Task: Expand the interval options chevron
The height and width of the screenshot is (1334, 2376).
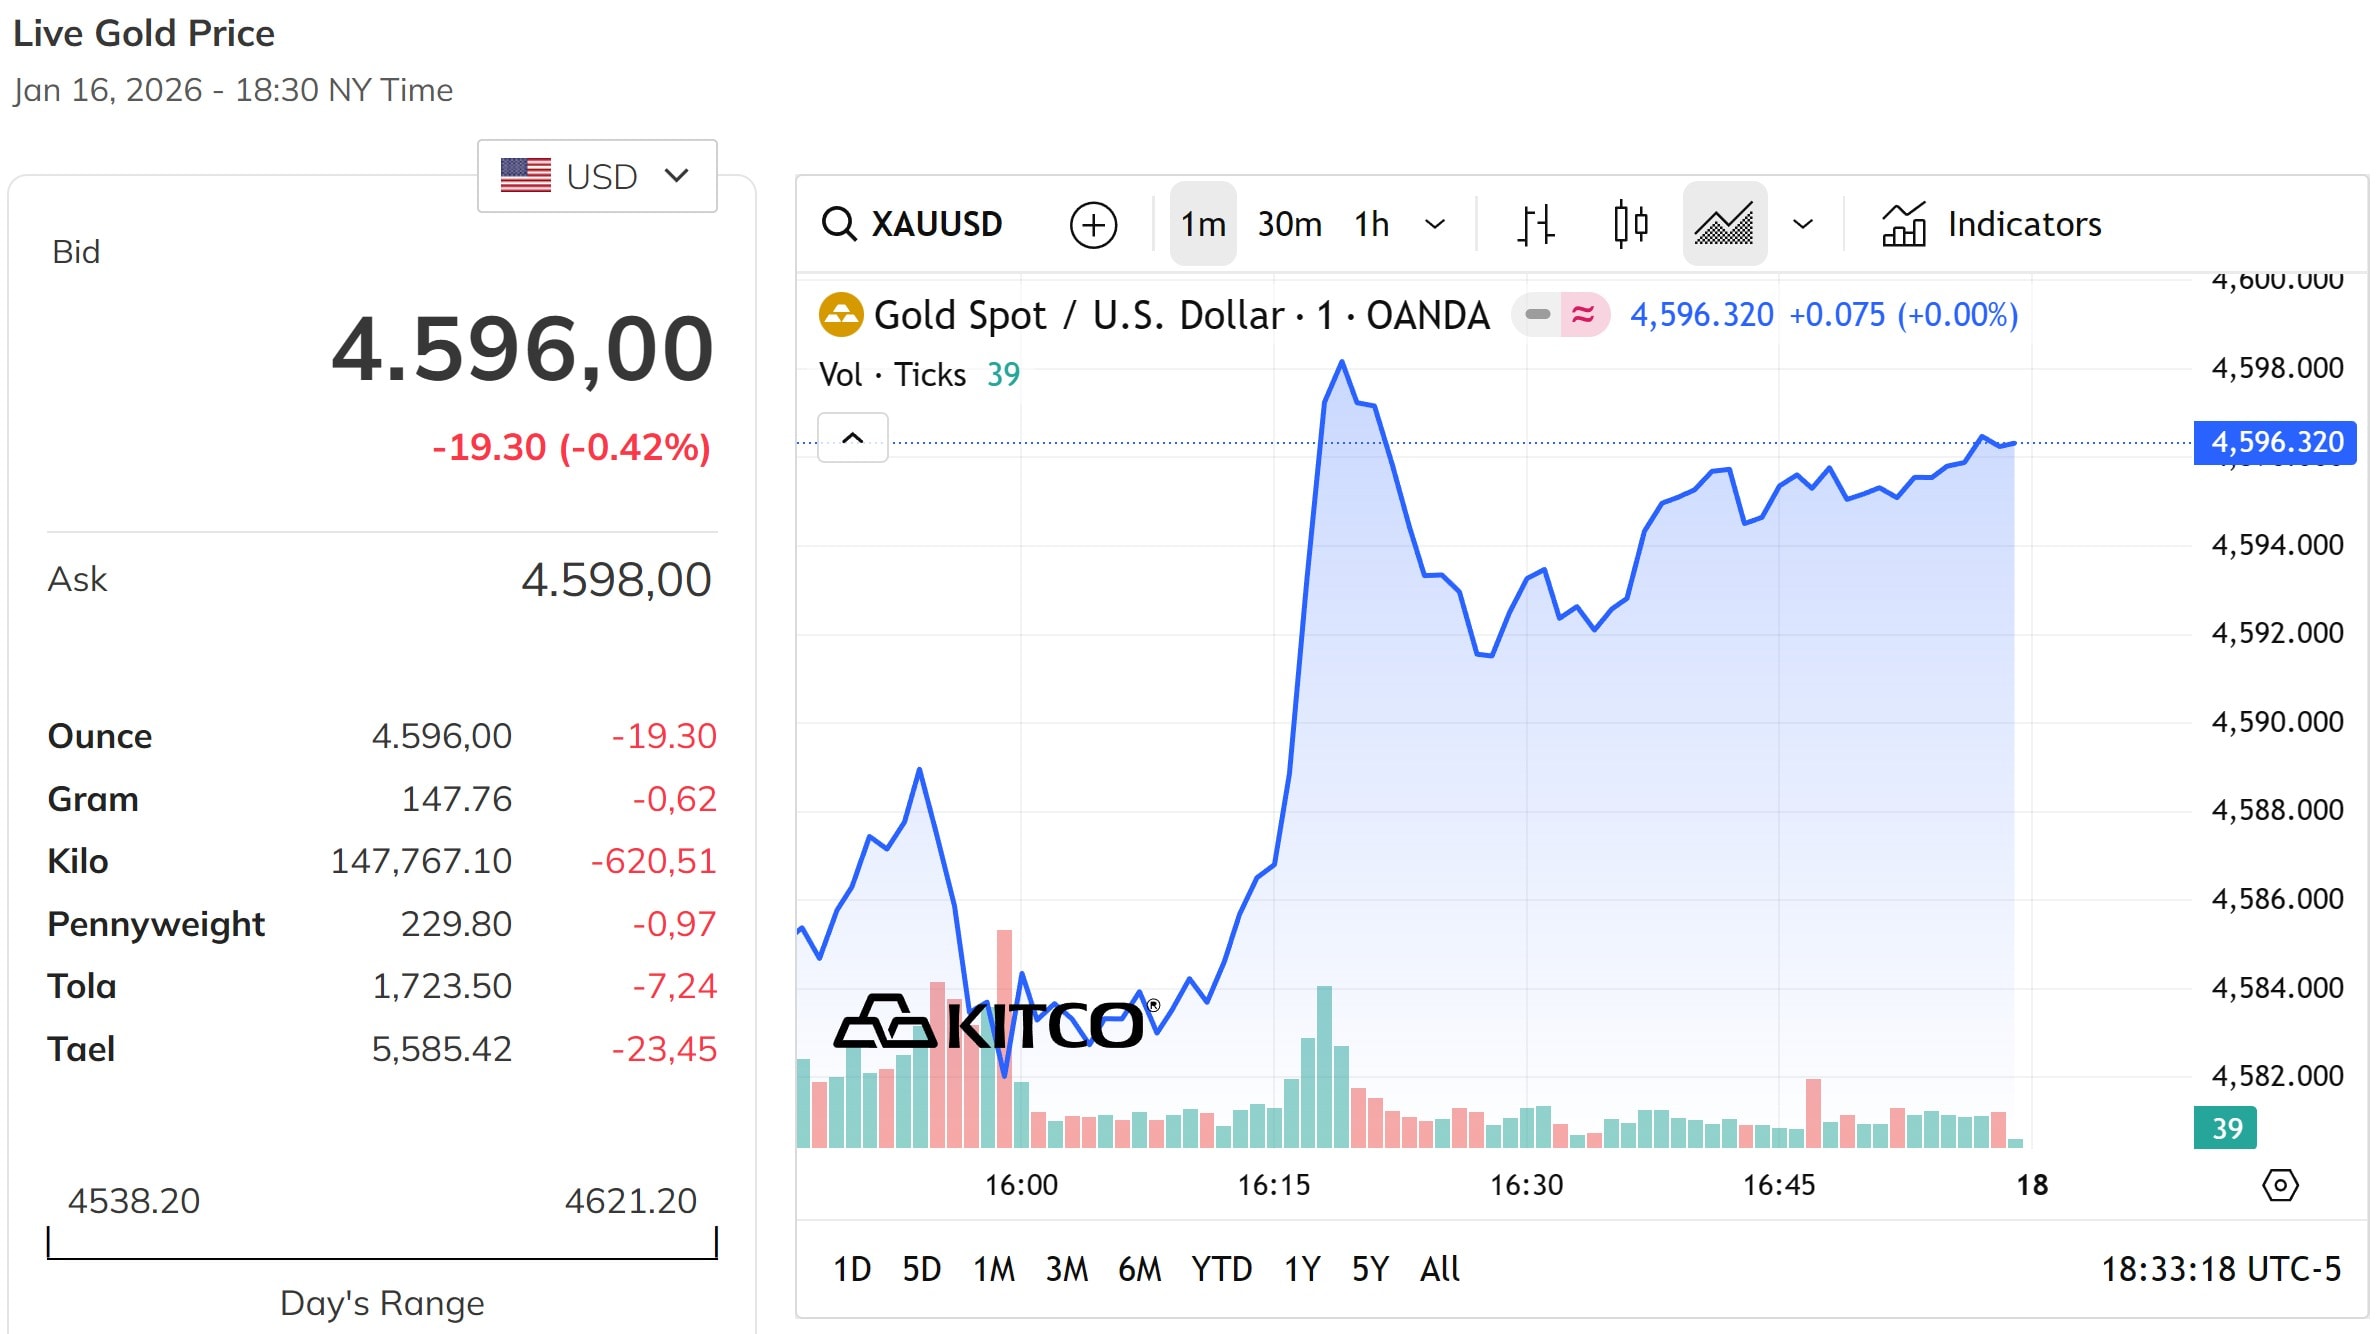Action: click(x=1436, y=224)
